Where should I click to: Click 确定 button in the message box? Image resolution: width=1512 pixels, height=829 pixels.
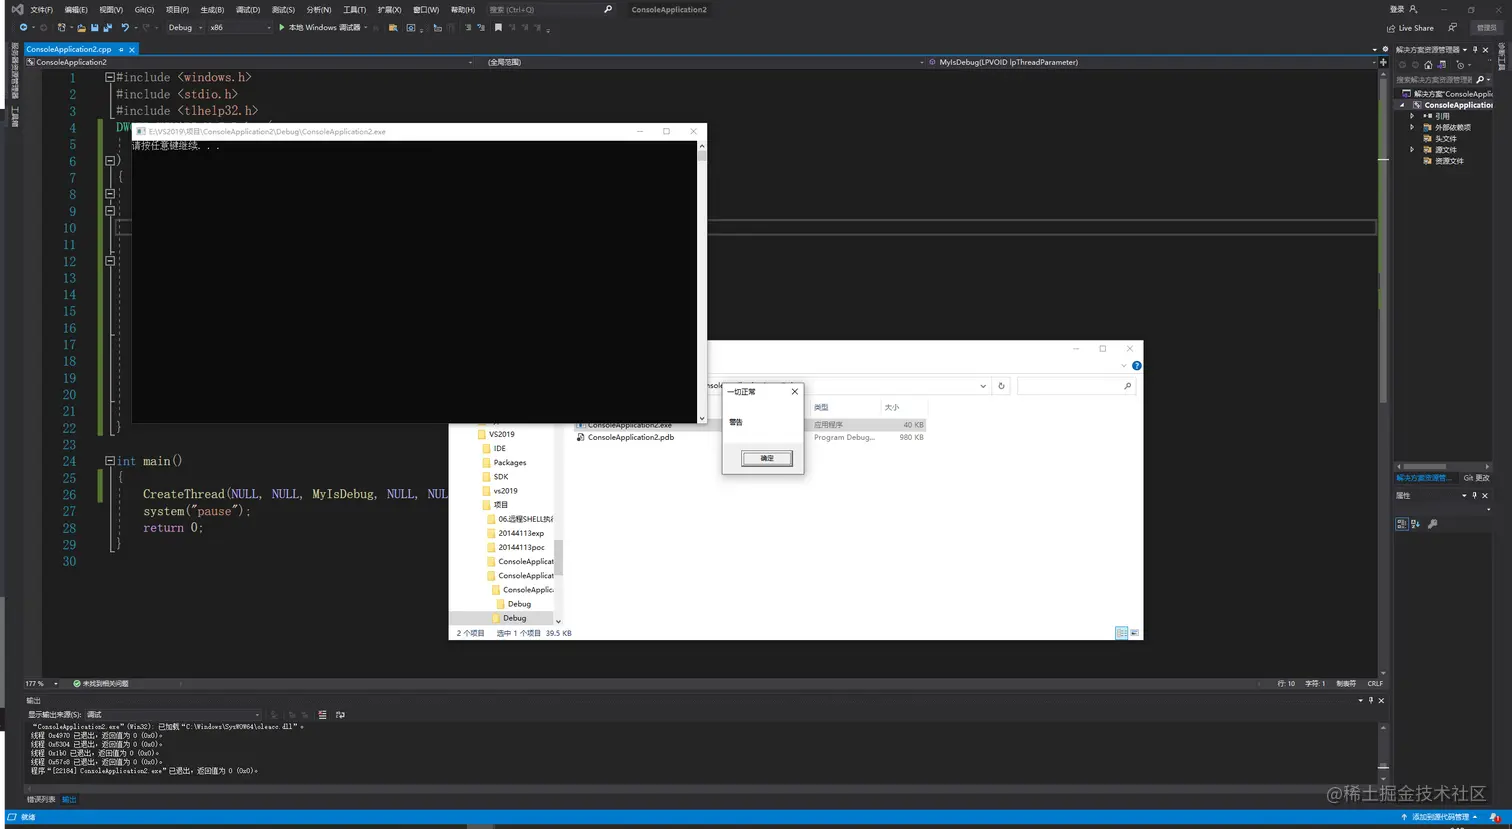click(x=767, y=458)
